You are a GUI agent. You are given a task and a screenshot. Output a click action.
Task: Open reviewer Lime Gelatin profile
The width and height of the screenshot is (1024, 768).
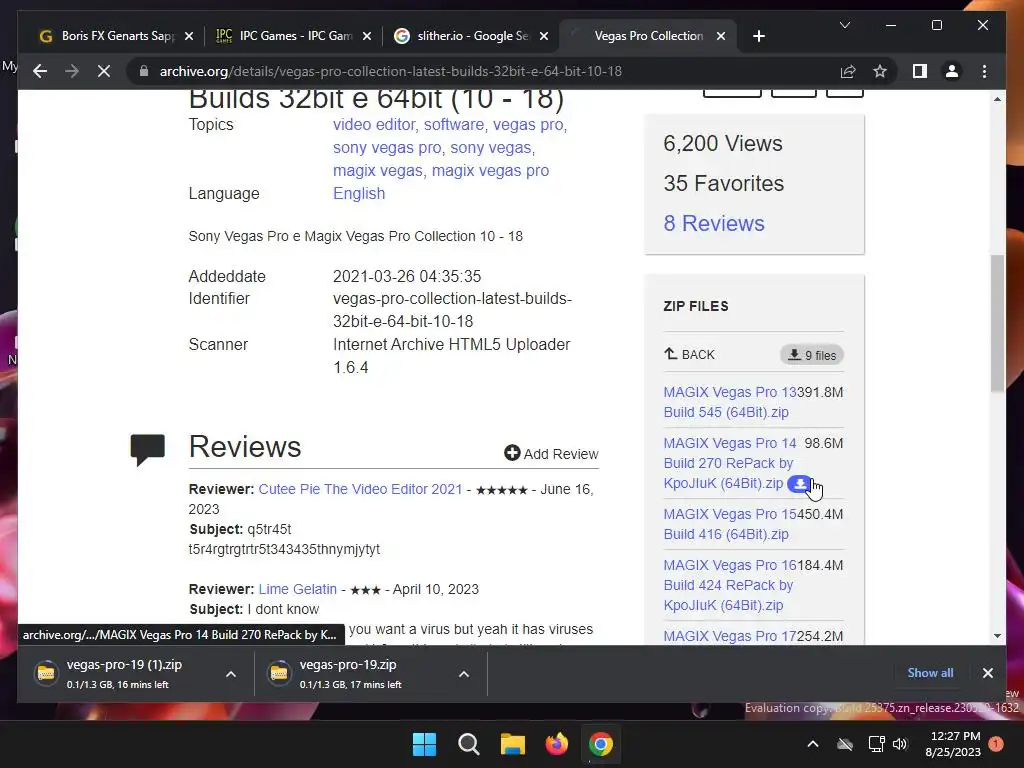[298, 589]
